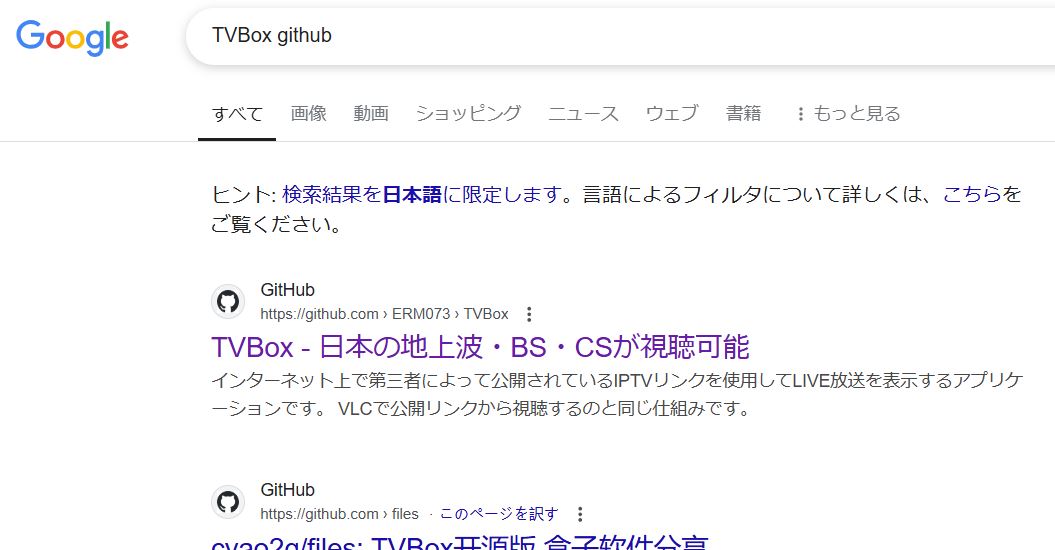The image size is (1055, 550).
Task: Open the 'TVBox - 日本の地上波・BS・CSが視聴可能' result
Action: pyautogui.click(x=480, y=347)
